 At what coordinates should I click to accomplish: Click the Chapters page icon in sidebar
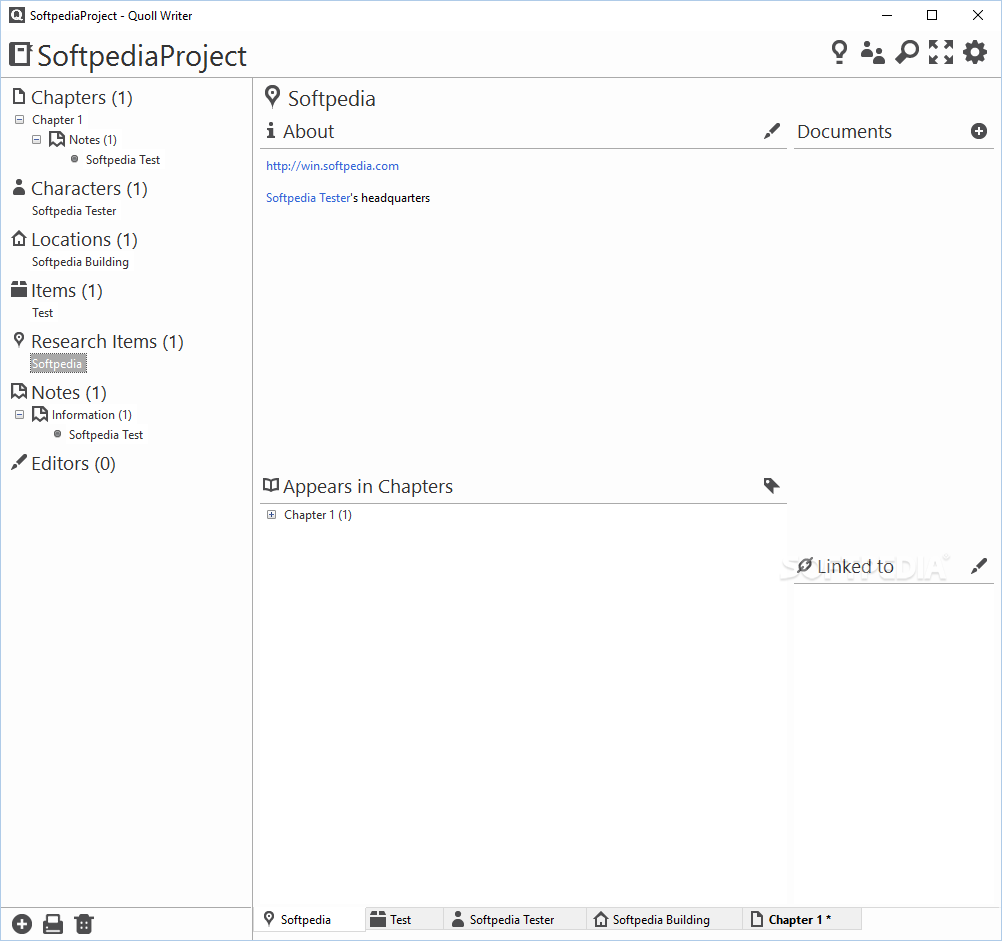pos(19,96)
